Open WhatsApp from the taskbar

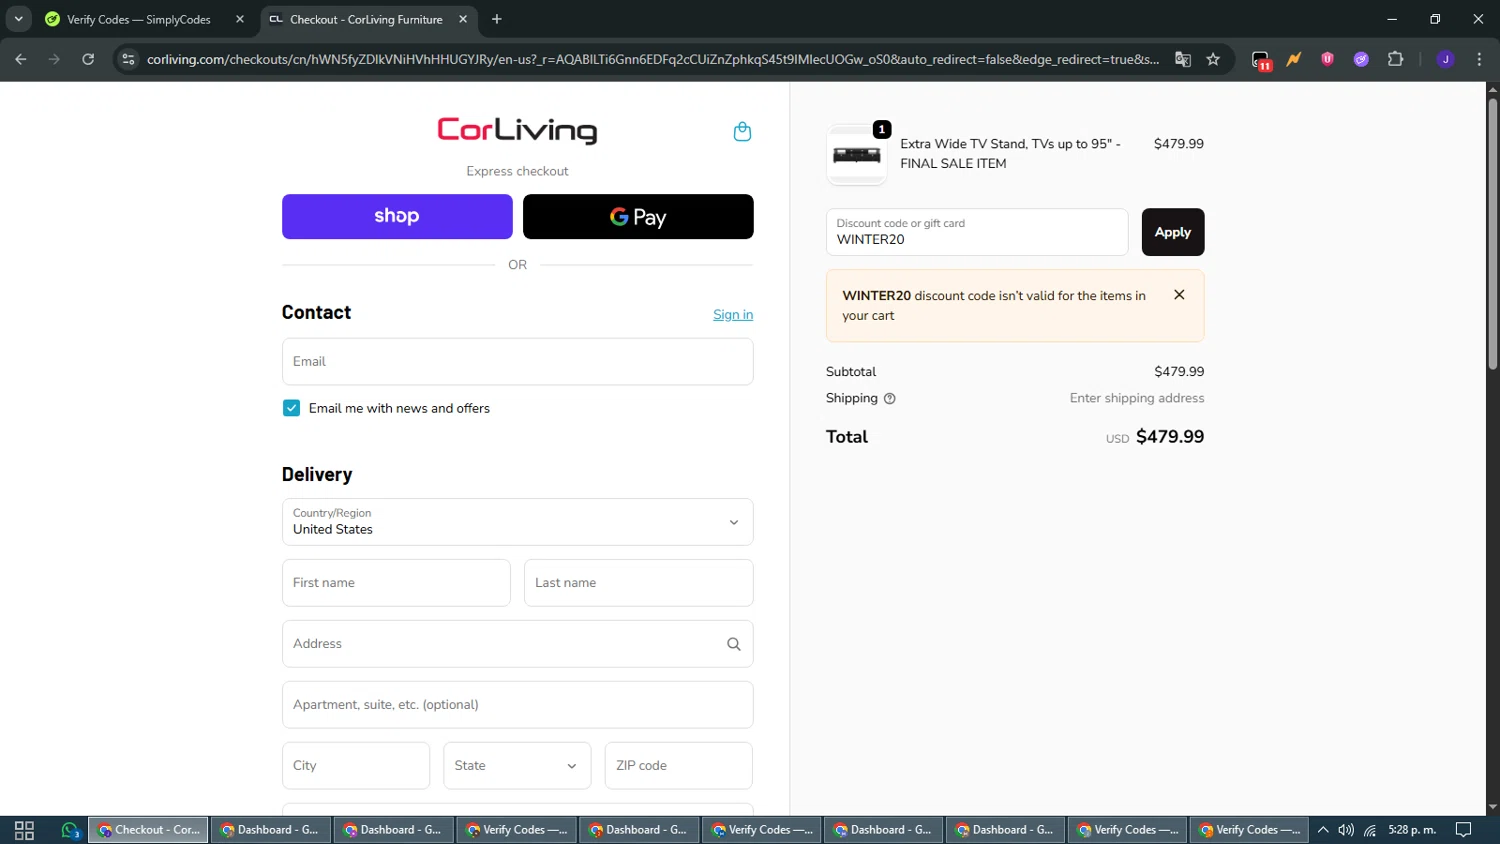coord(69,830)
